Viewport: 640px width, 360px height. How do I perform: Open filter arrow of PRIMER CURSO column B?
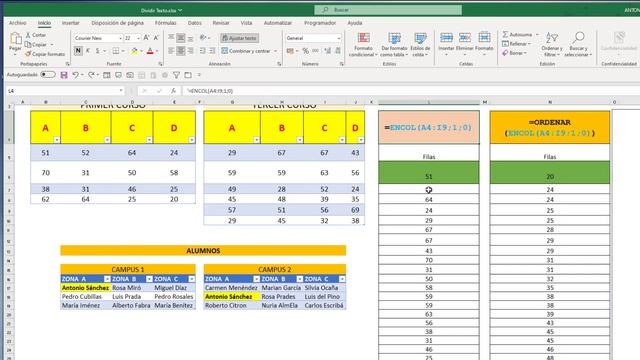107,140
